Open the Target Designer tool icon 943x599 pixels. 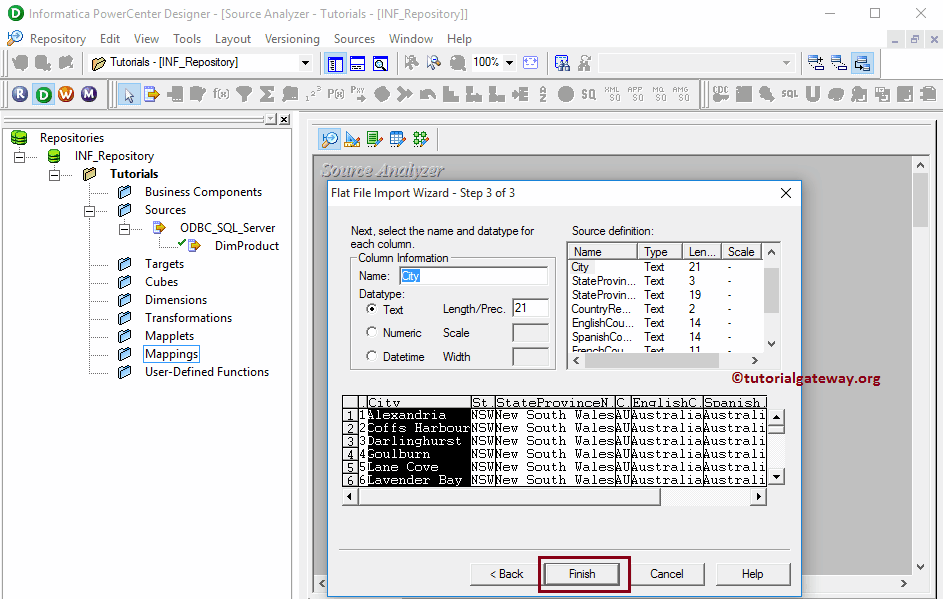[352, 140]
